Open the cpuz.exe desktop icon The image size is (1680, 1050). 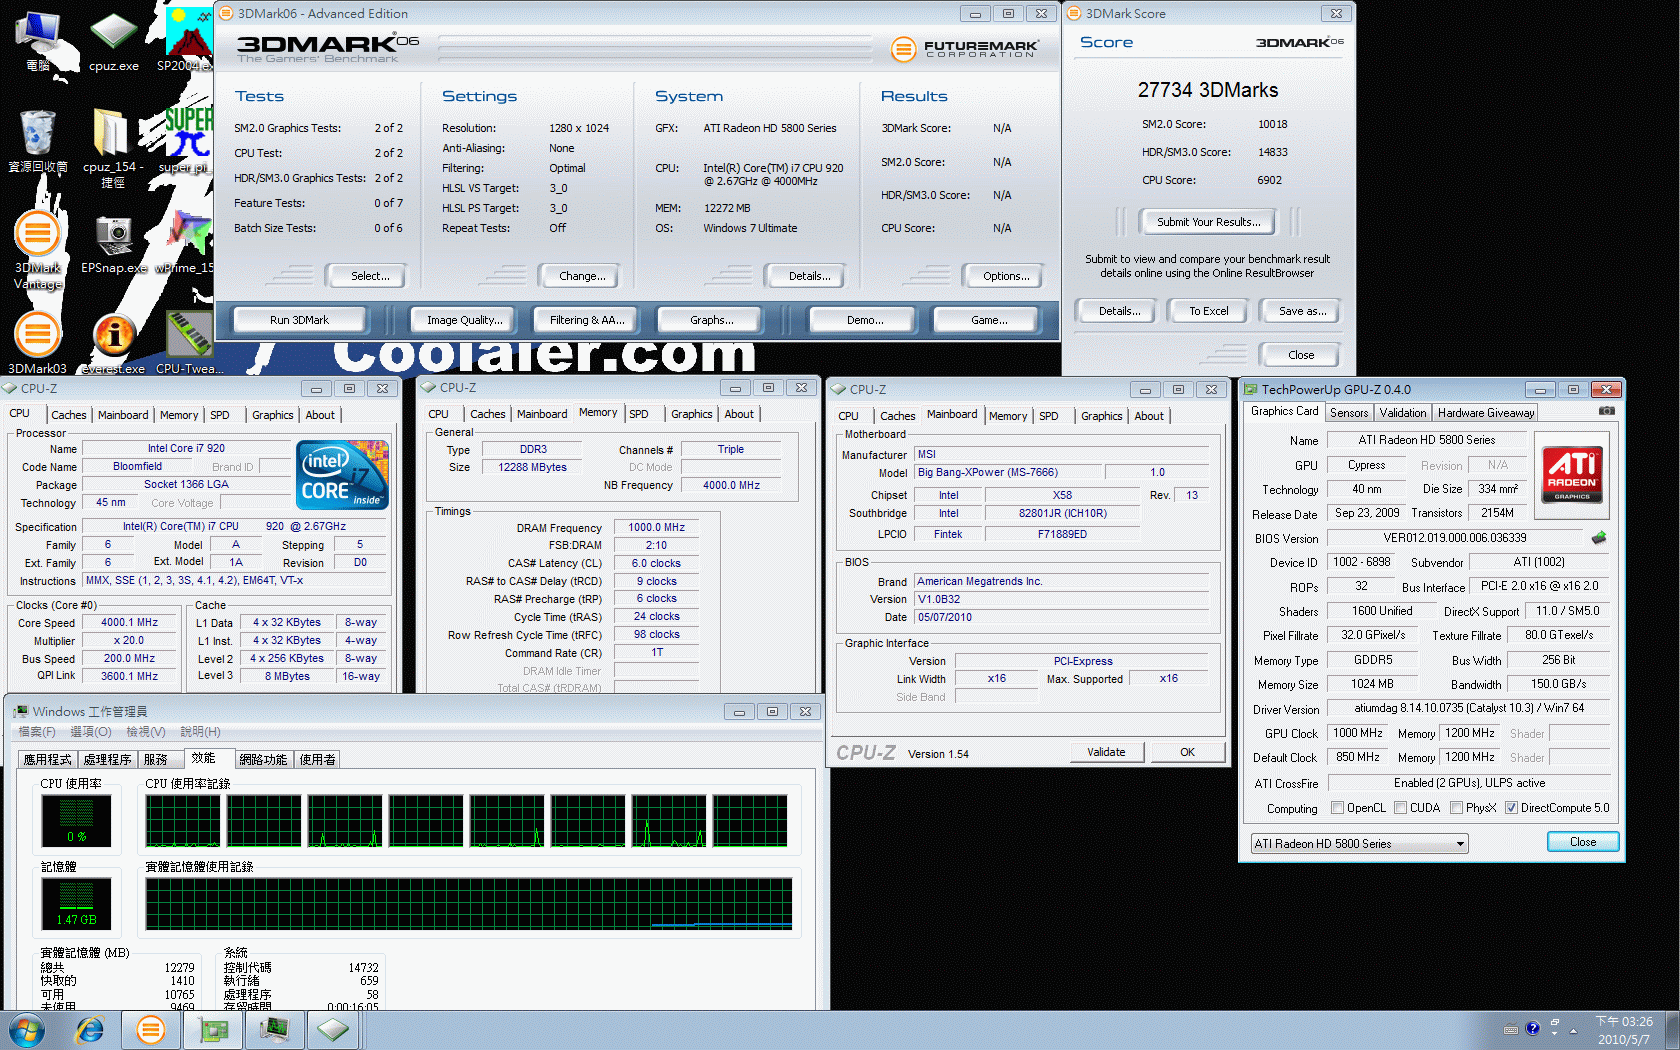[114, 40]
